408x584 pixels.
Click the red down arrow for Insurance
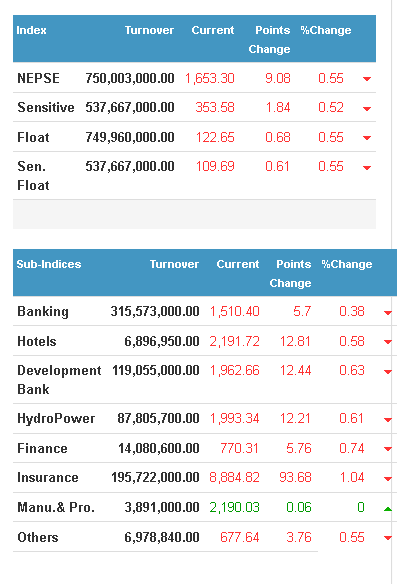[x=388, y=479]
